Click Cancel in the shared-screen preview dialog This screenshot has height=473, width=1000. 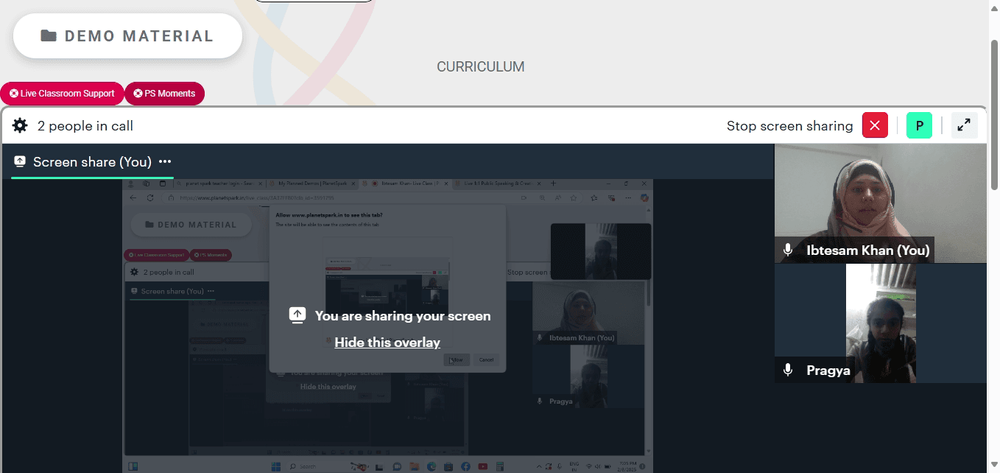tap(486, 360)
